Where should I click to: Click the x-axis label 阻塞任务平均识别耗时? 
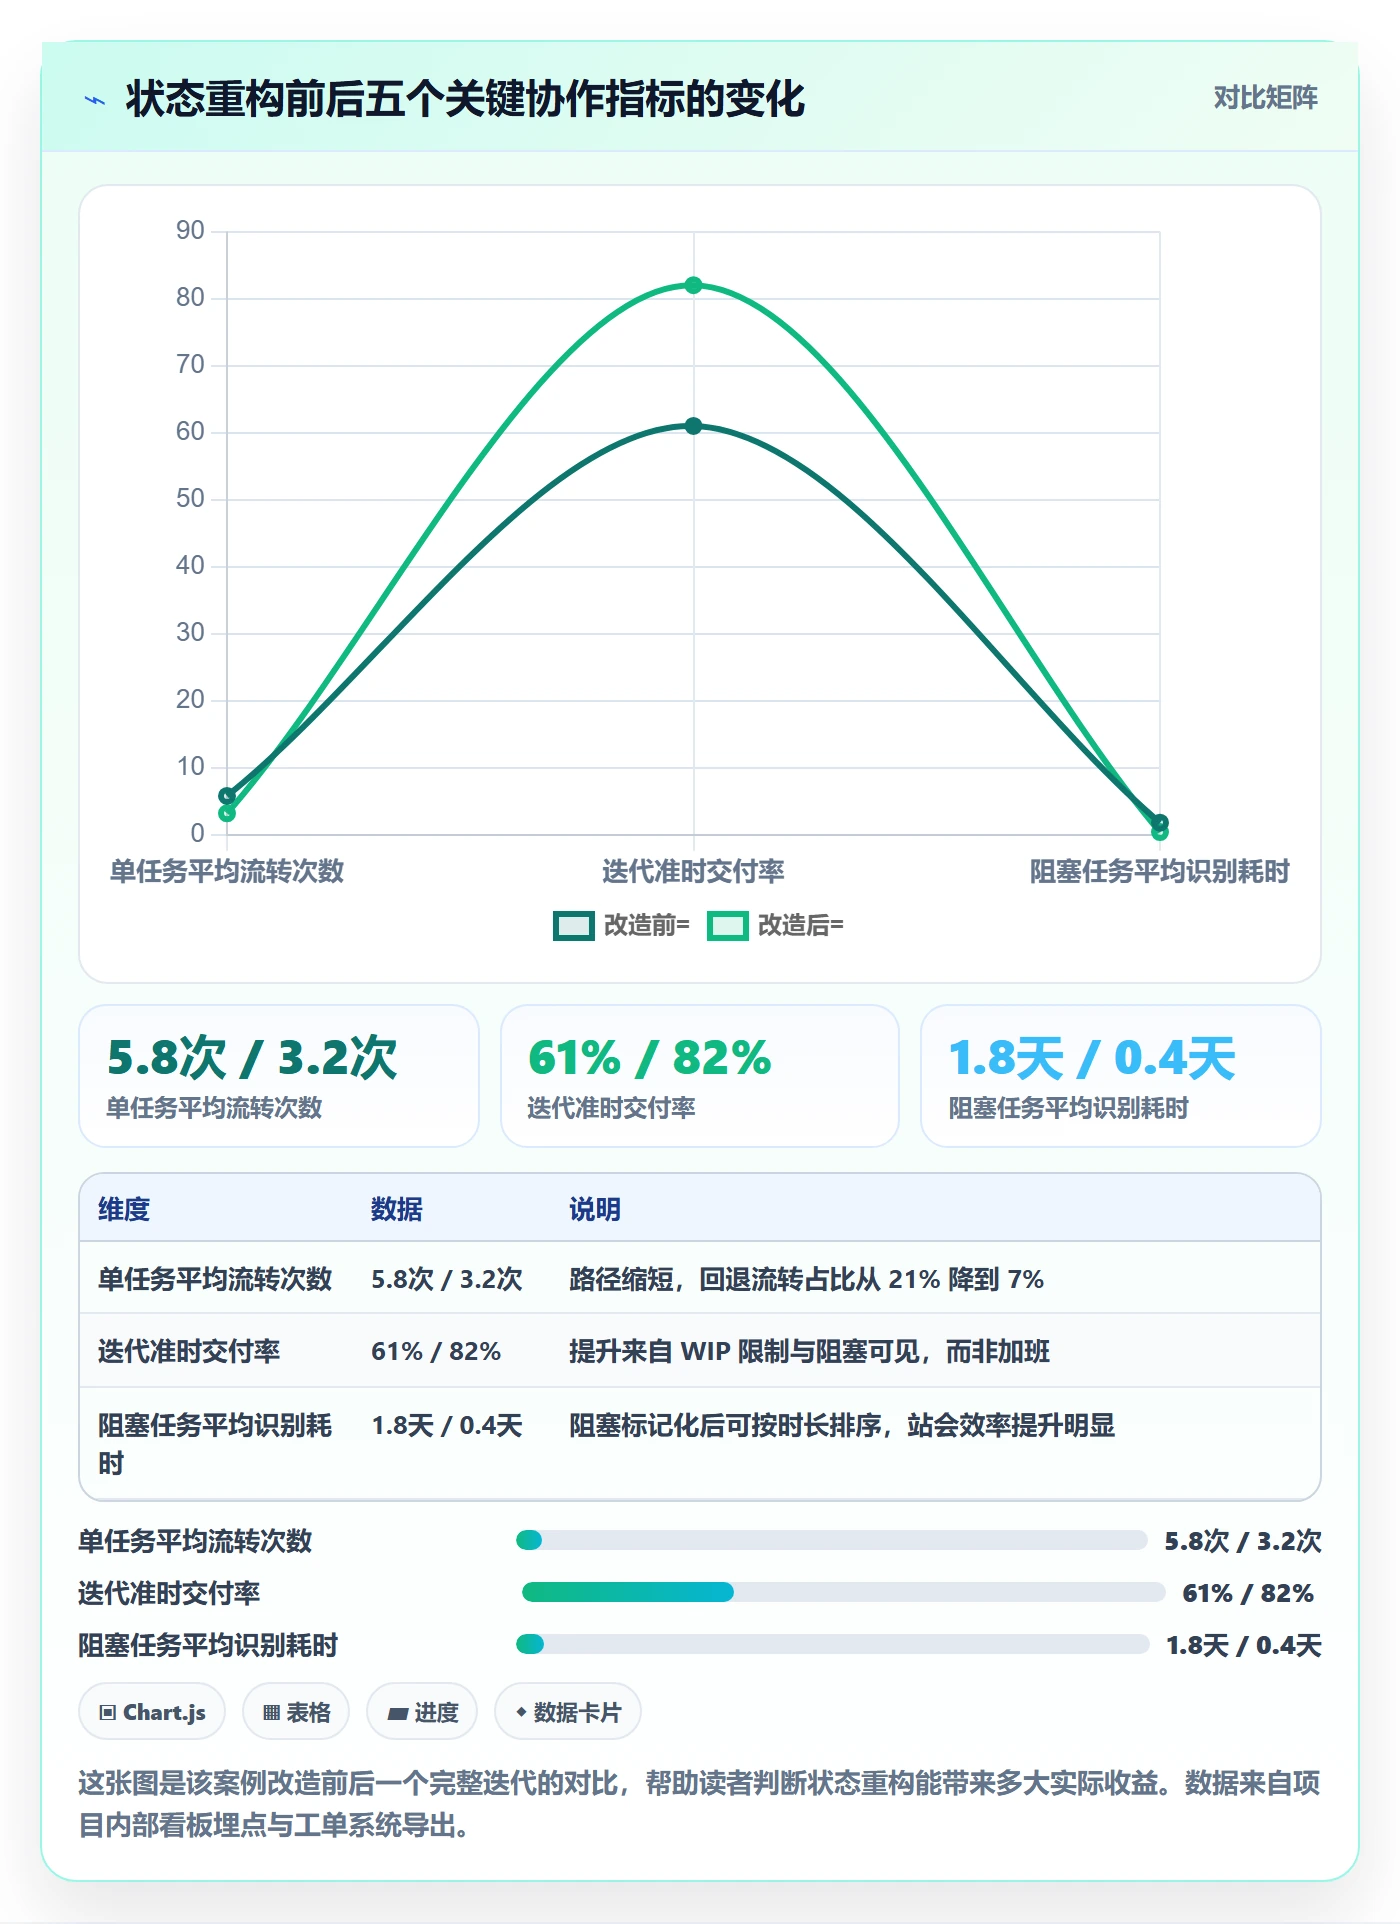(1159, 871)
